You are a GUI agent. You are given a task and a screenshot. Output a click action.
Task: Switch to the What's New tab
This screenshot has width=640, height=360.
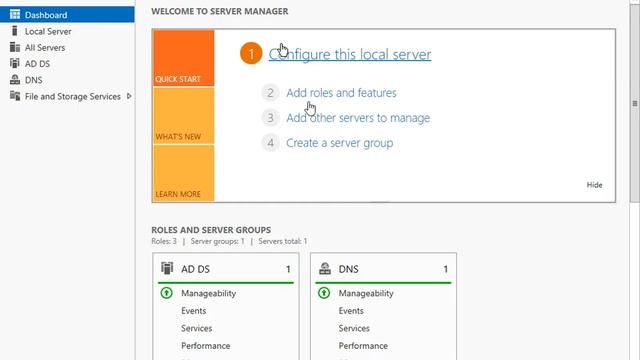tap(184, 116)
